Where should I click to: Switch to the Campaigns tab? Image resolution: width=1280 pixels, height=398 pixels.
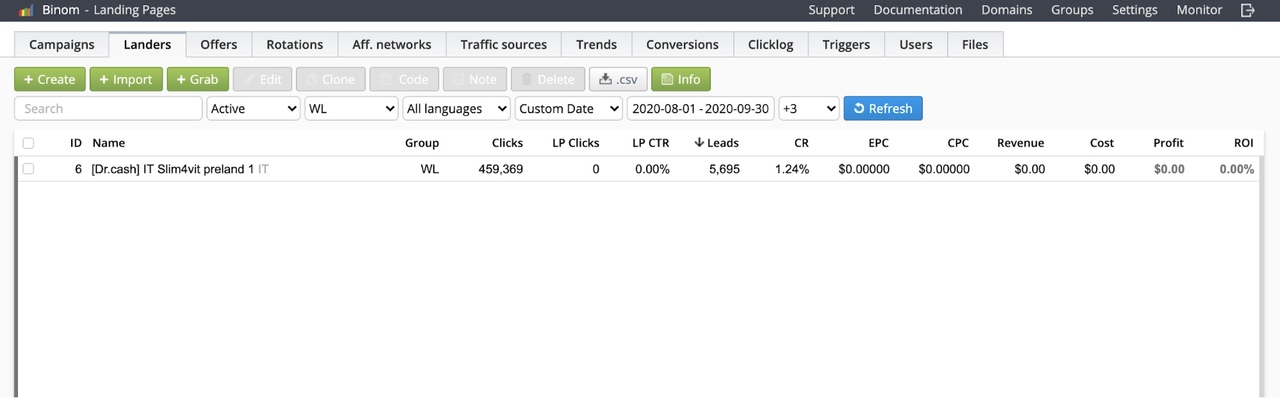coord(62,44)
